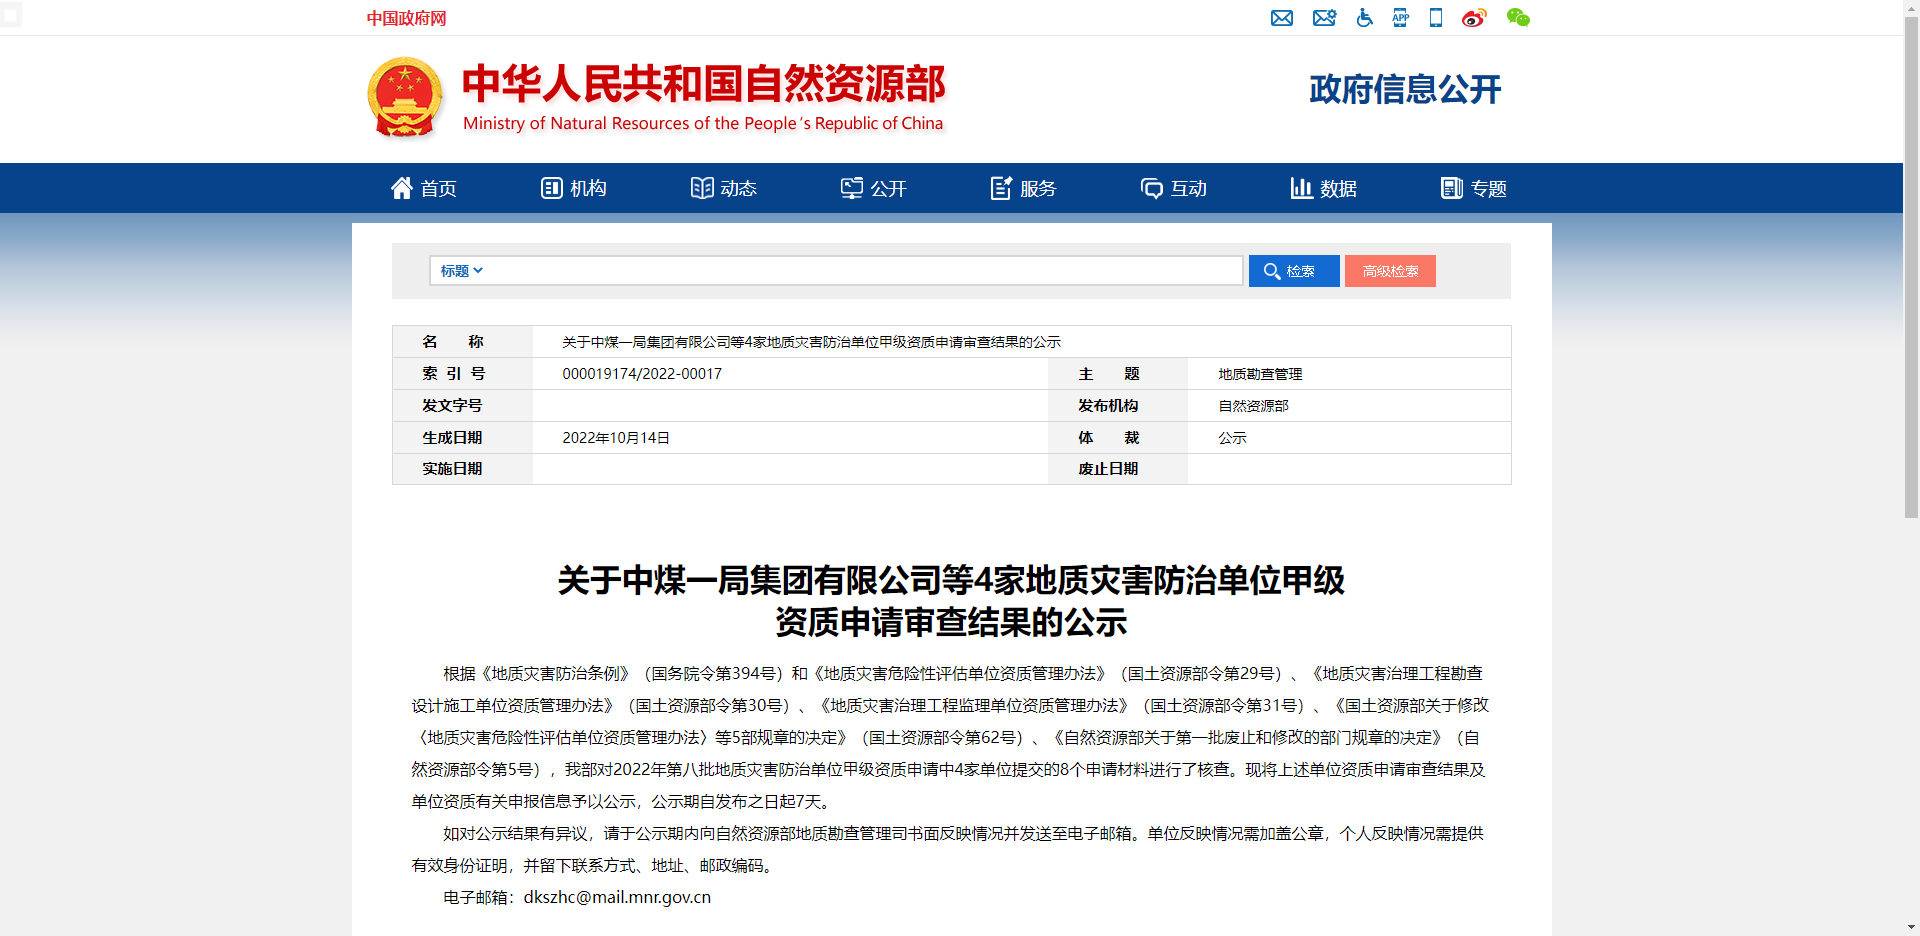This screenshot has height=936, width=1920.
Task: Open the WeChat sharing icon
Action: 1518,18
